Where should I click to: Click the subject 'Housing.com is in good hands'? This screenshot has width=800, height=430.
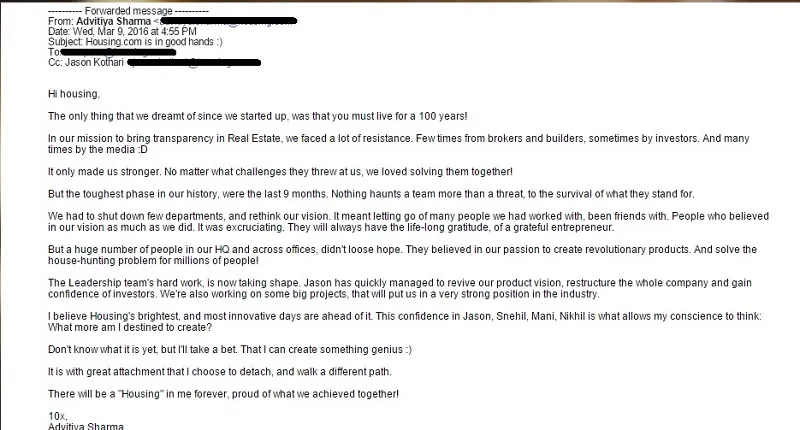pos(156,40)
